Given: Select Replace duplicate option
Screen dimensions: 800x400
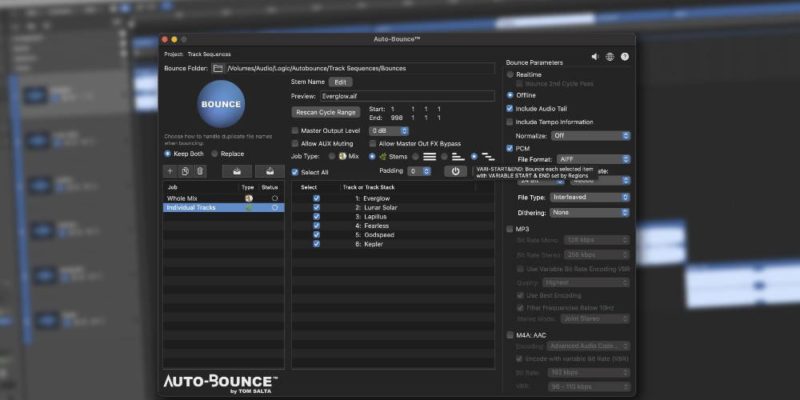Looking at the screenshot, I should (215, 154).
